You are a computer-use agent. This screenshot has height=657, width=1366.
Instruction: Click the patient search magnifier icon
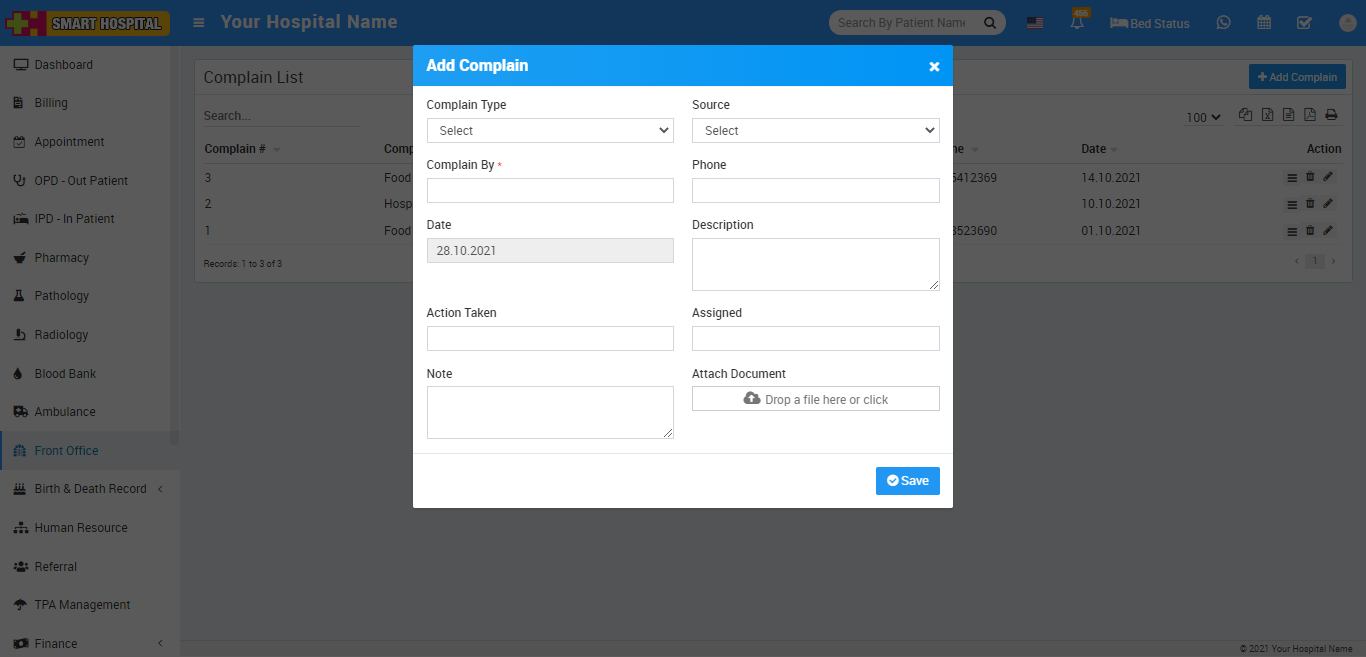point(990,23)
